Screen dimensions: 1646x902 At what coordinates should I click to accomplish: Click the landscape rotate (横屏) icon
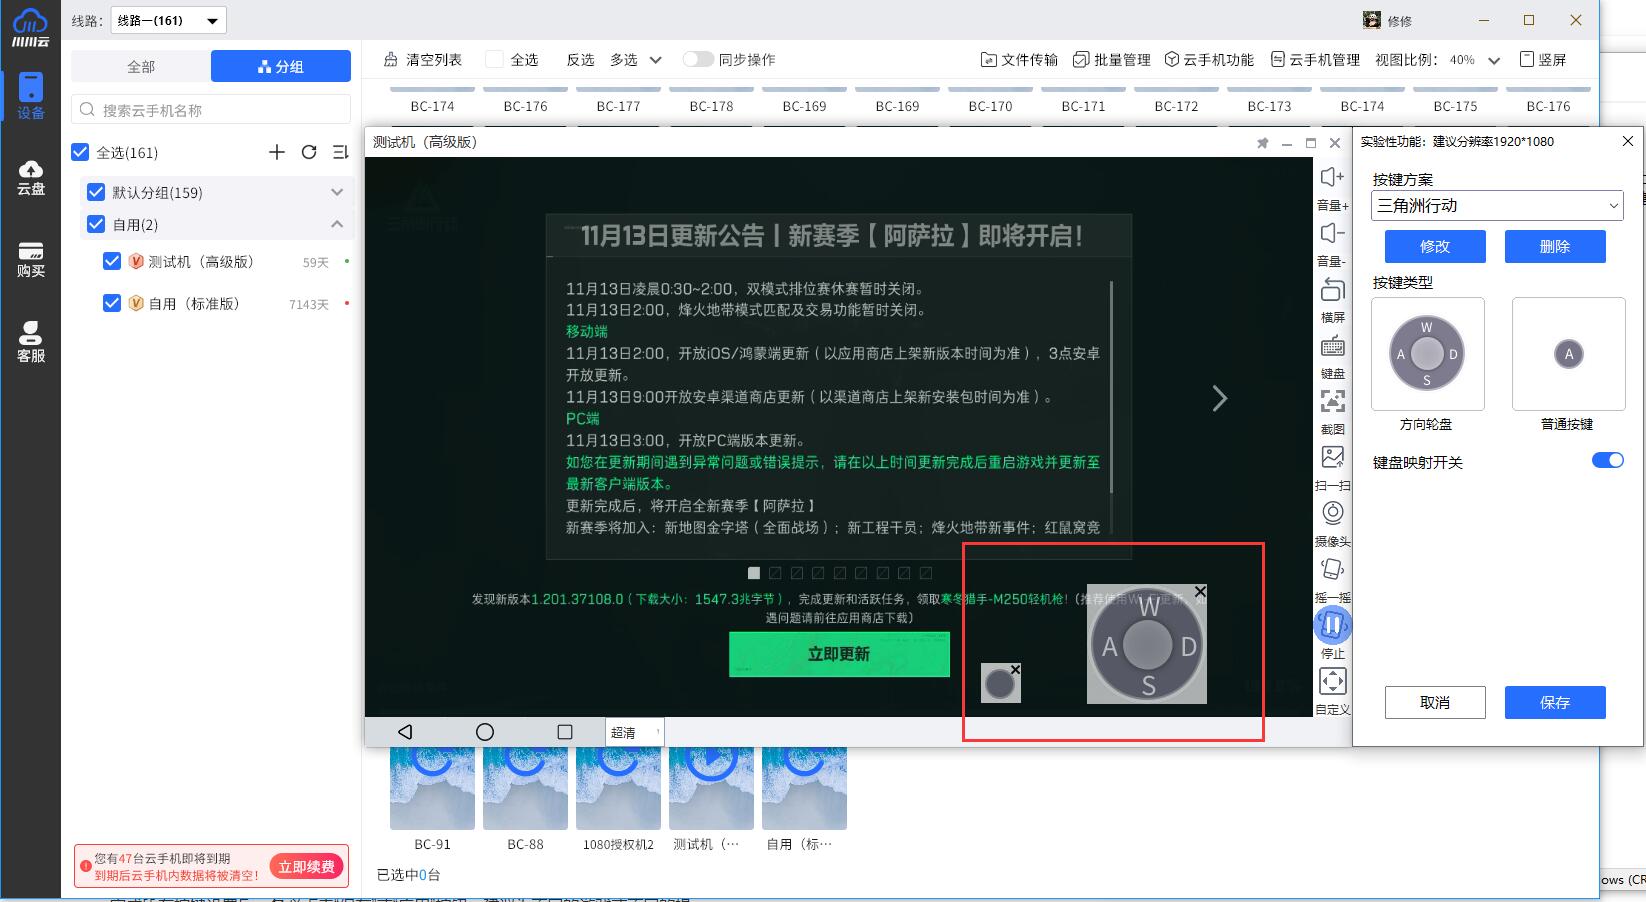(x=1332, y=291)
